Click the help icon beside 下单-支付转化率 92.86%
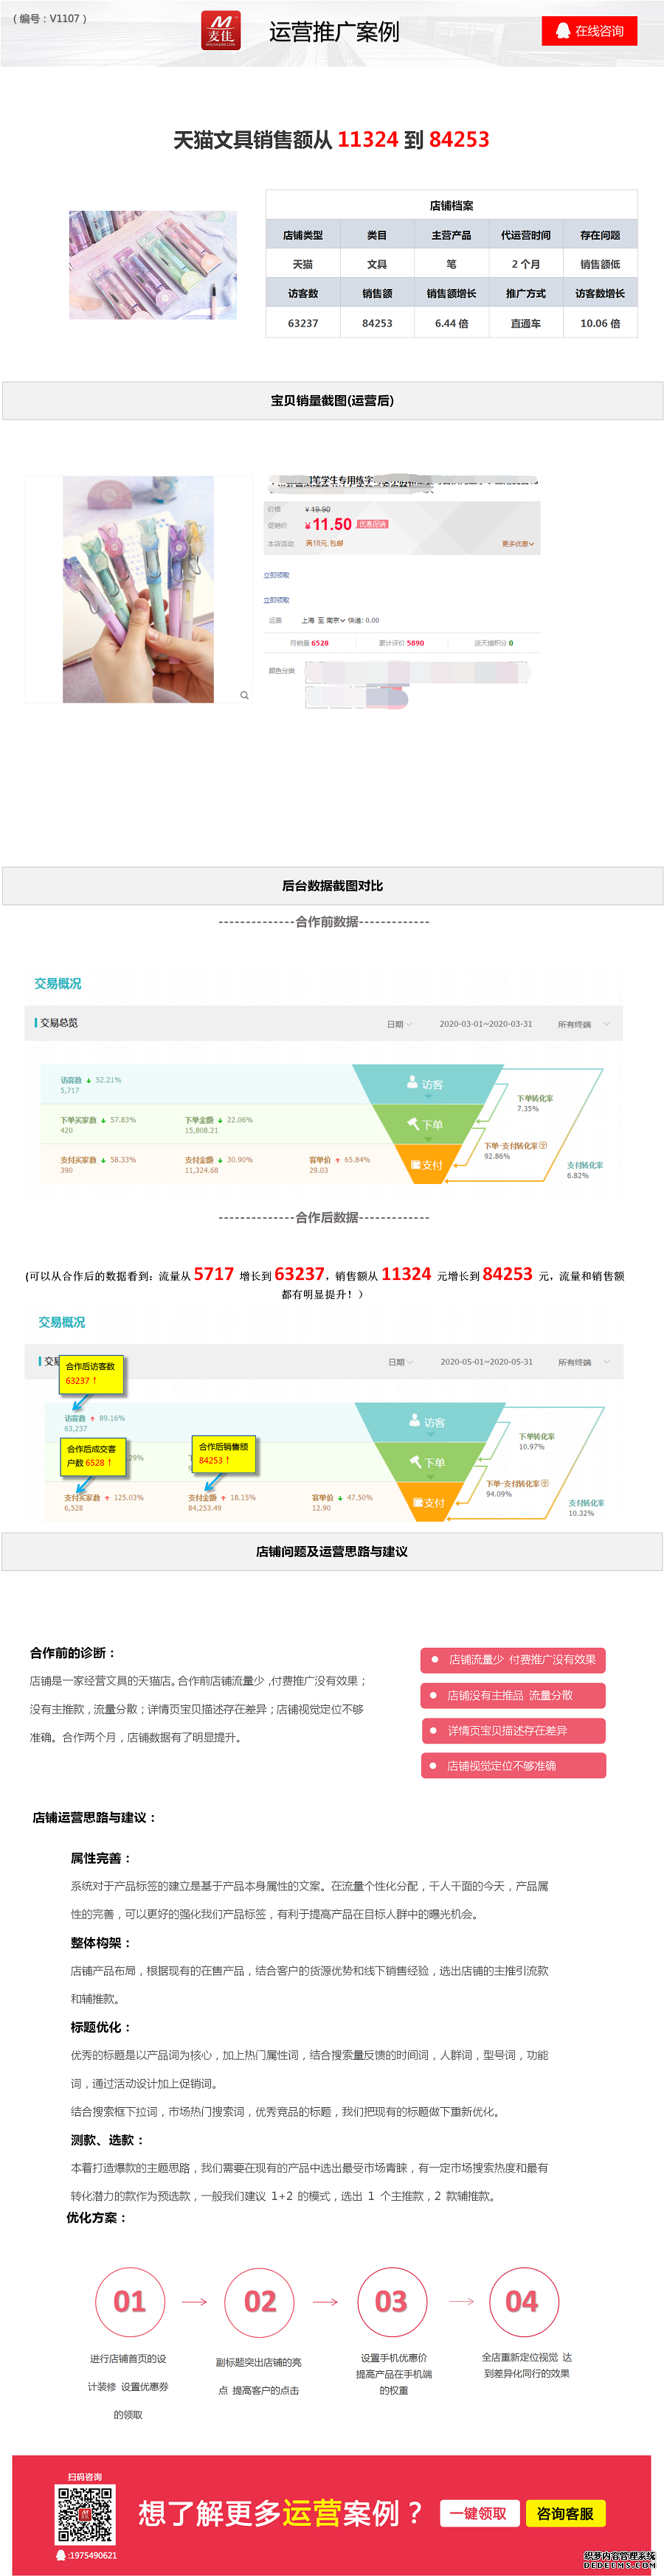 (x=543, y=1146)
